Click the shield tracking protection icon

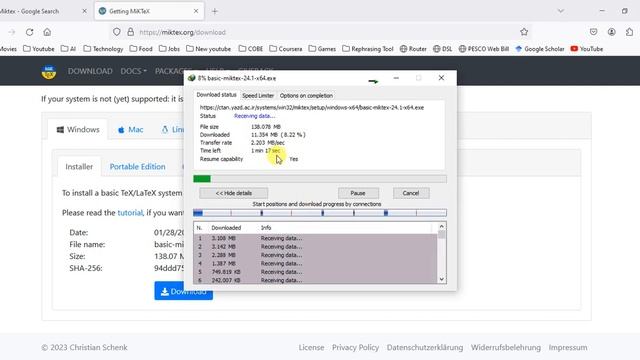pyautogui.click(x=117, y=32)
